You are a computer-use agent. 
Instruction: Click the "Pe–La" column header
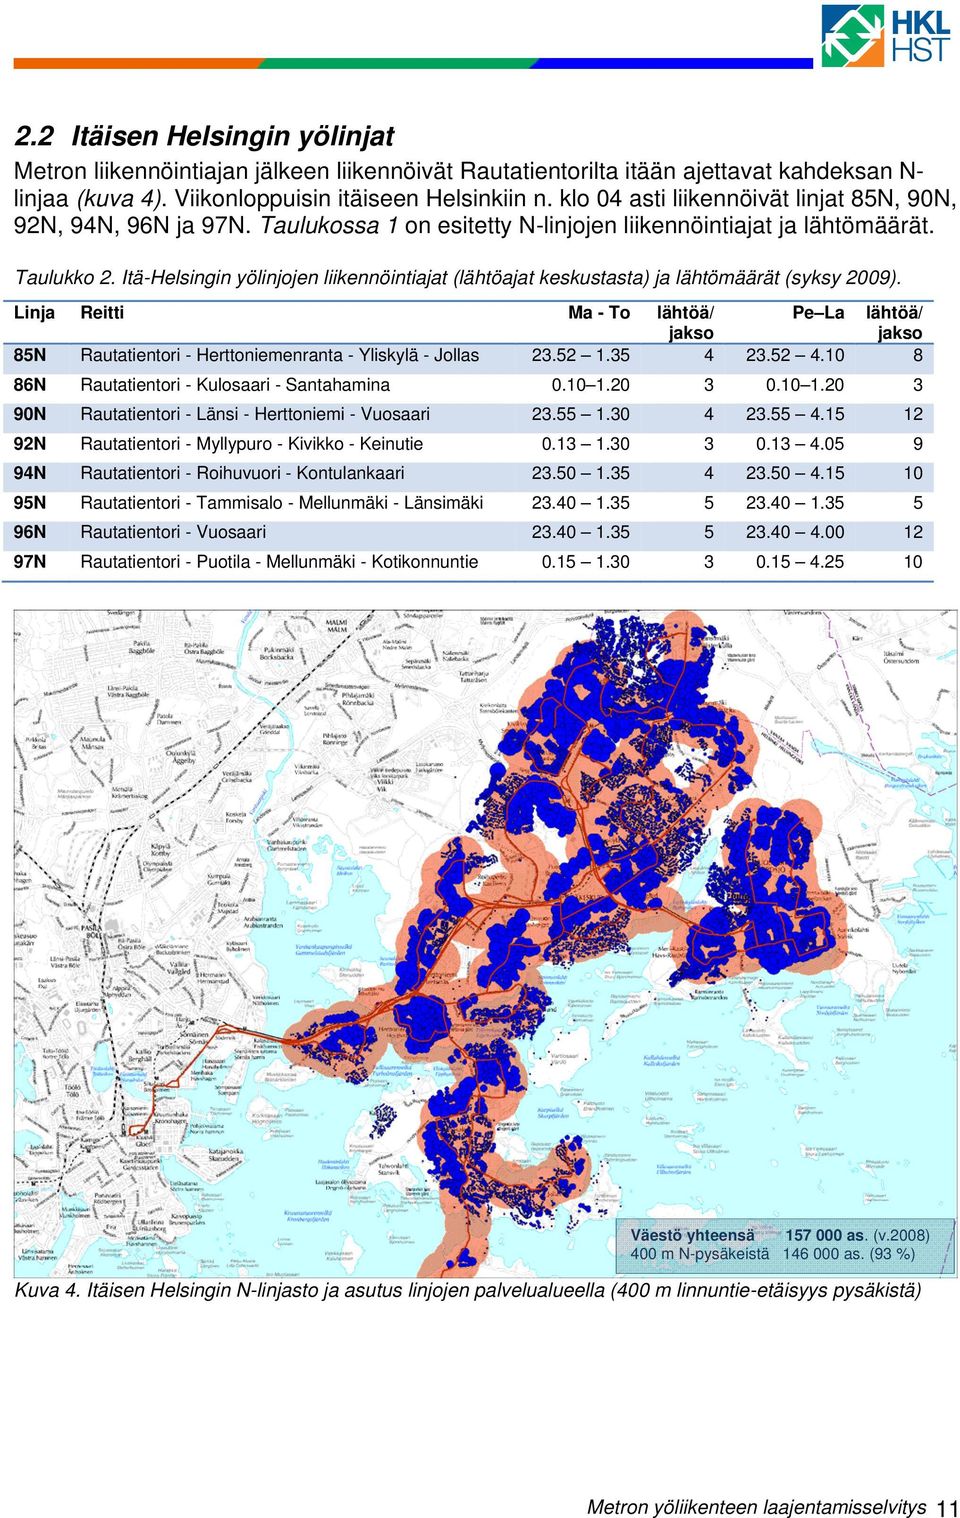click(818, 313)
